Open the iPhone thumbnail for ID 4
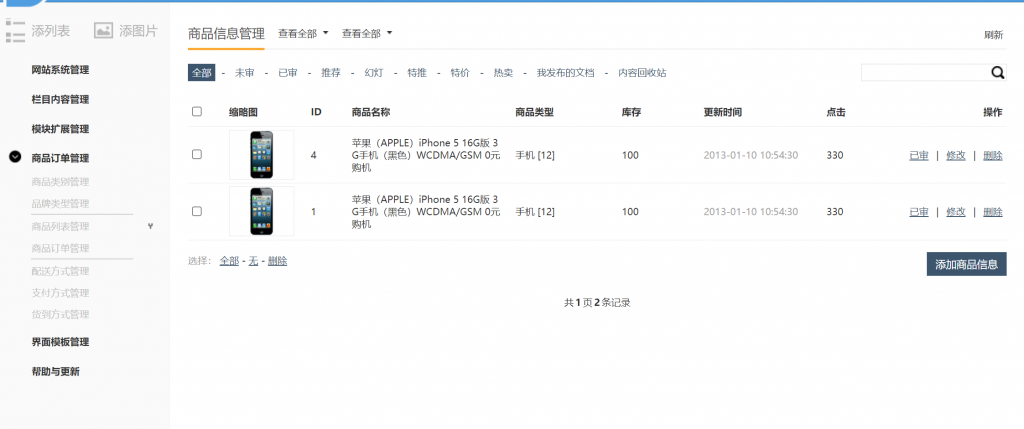This screenshot has width=1024, height=429. (261, 155)
